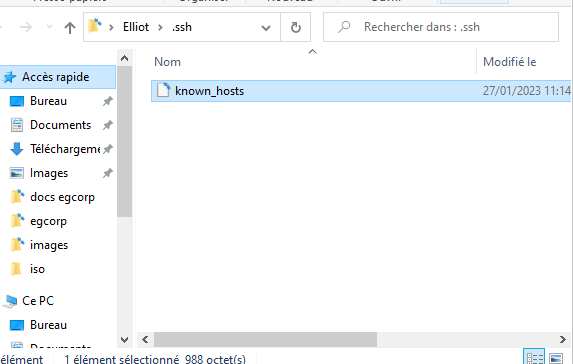Select Ce PC in navigation pane

coord(38,301)
